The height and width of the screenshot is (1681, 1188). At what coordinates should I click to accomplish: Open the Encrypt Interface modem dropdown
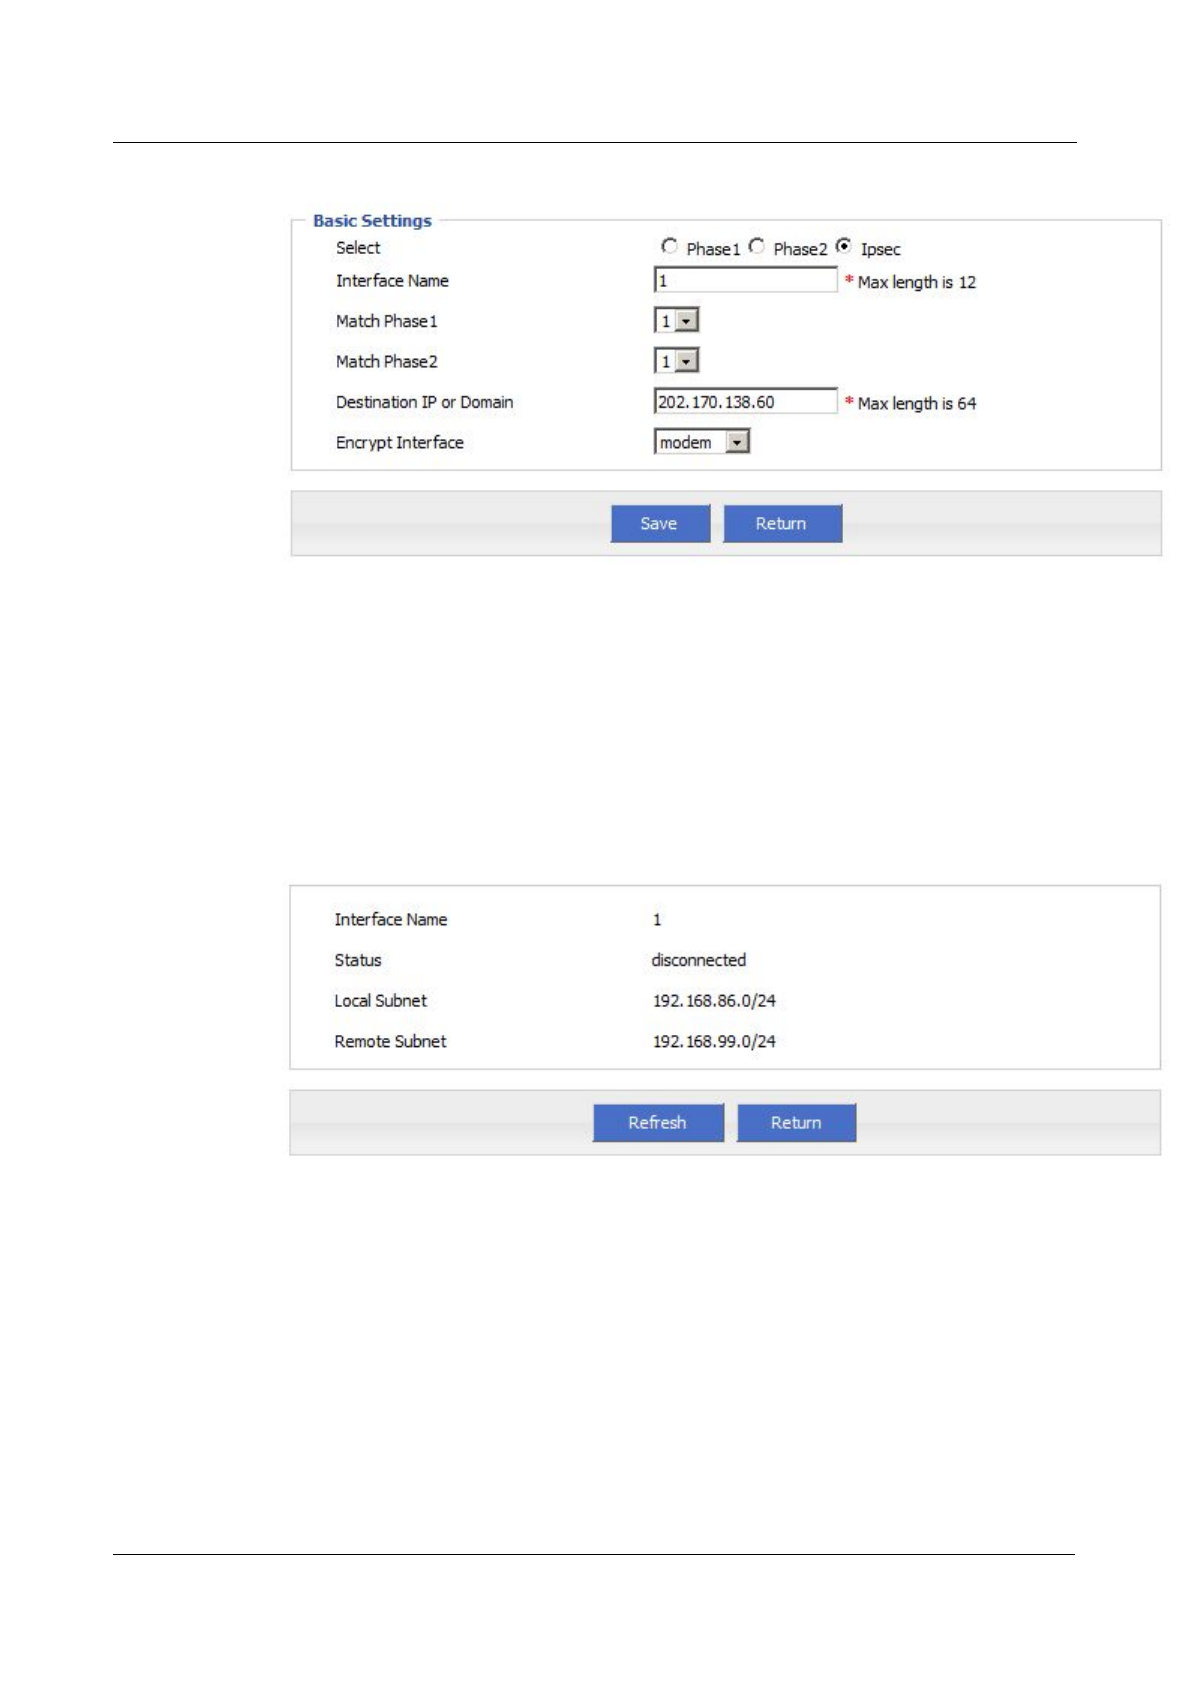(x=702, y=442)
